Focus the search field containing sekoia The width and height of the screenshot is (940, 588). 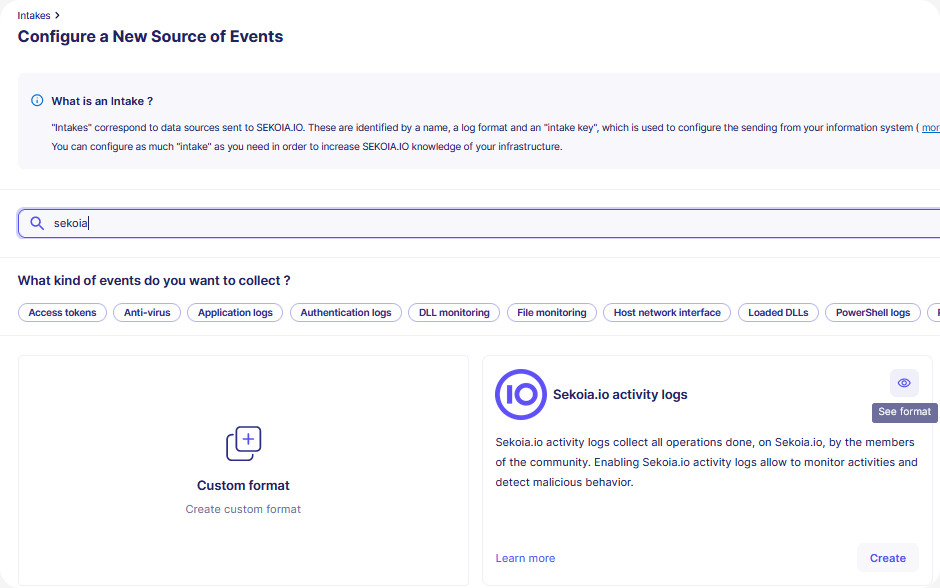(x=480, y=224)
